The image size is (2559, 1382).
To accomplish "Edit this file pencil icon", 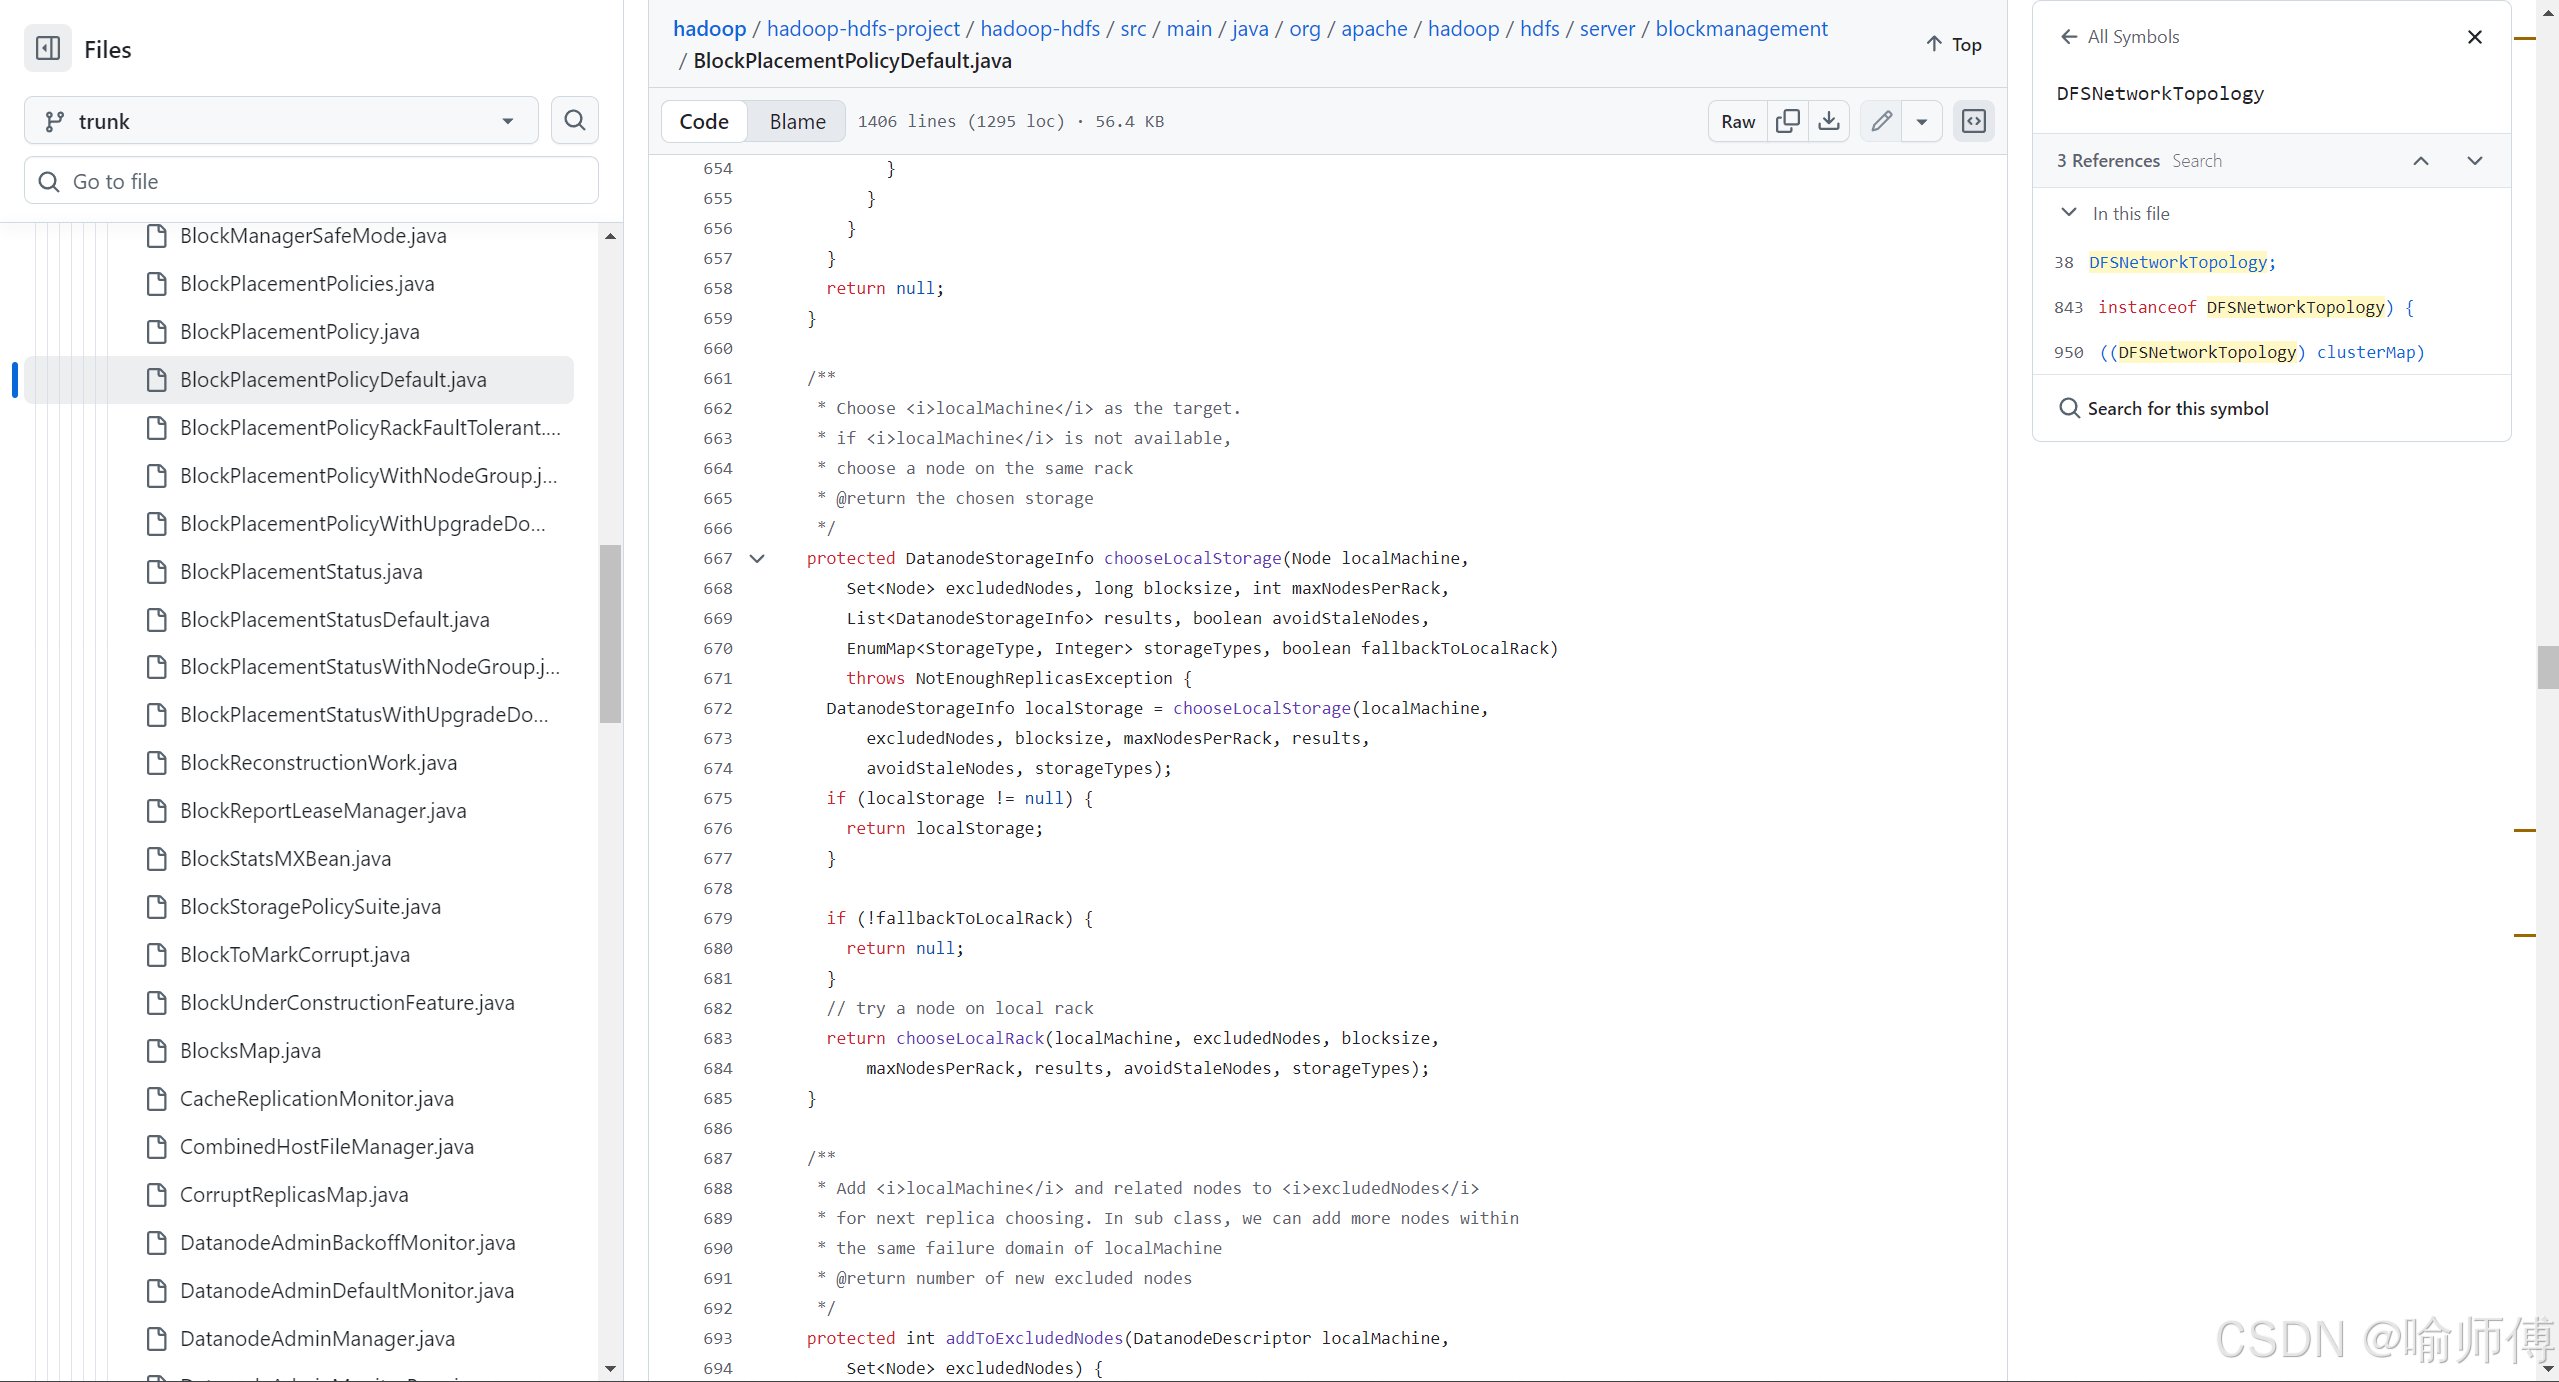I will coord(1881,121).
